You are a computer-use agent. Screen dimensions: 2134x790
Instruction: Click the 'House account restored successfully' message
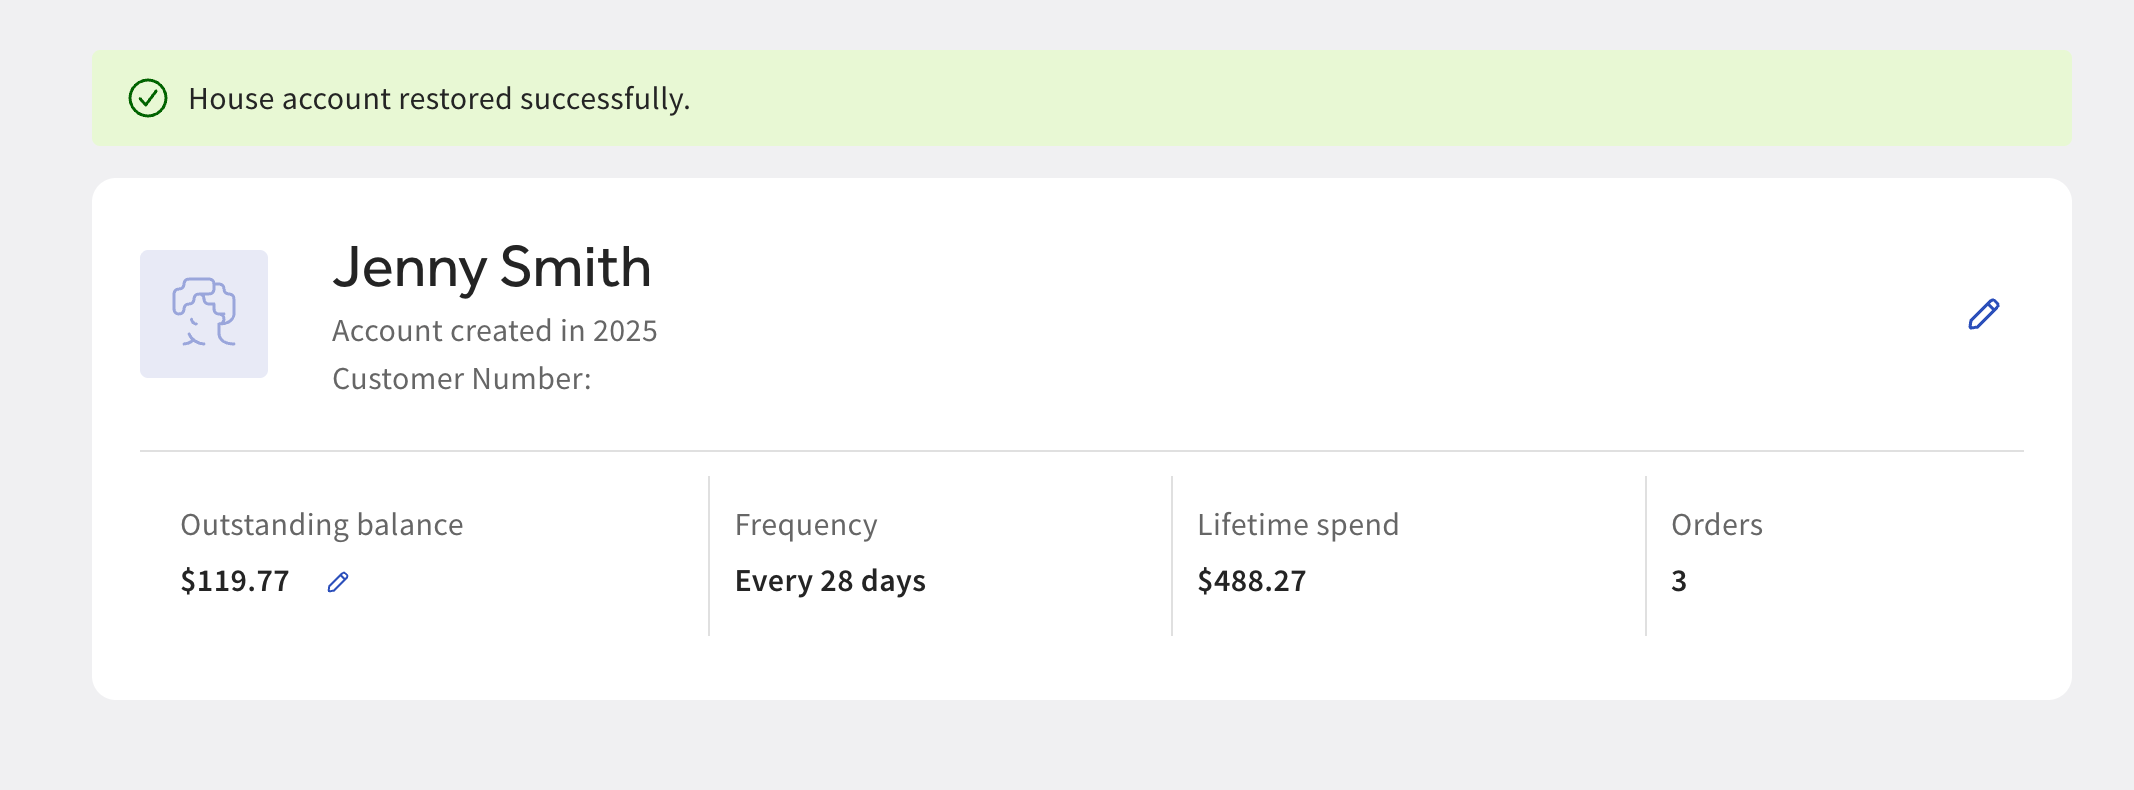tap(440, 99)
